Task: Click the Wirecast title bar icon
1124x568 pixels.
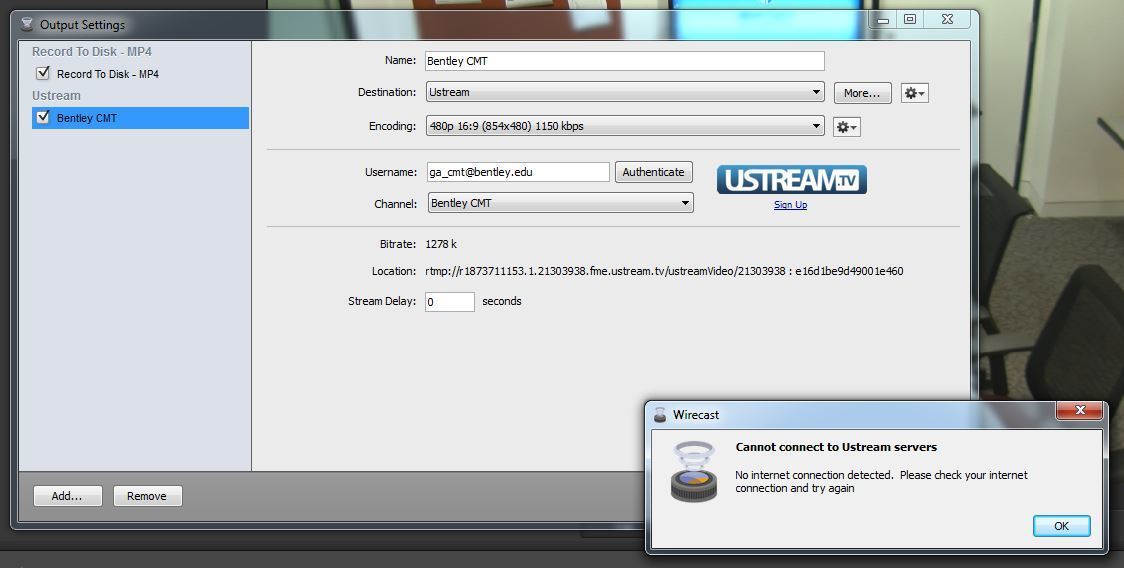Action: coord(660,415)
